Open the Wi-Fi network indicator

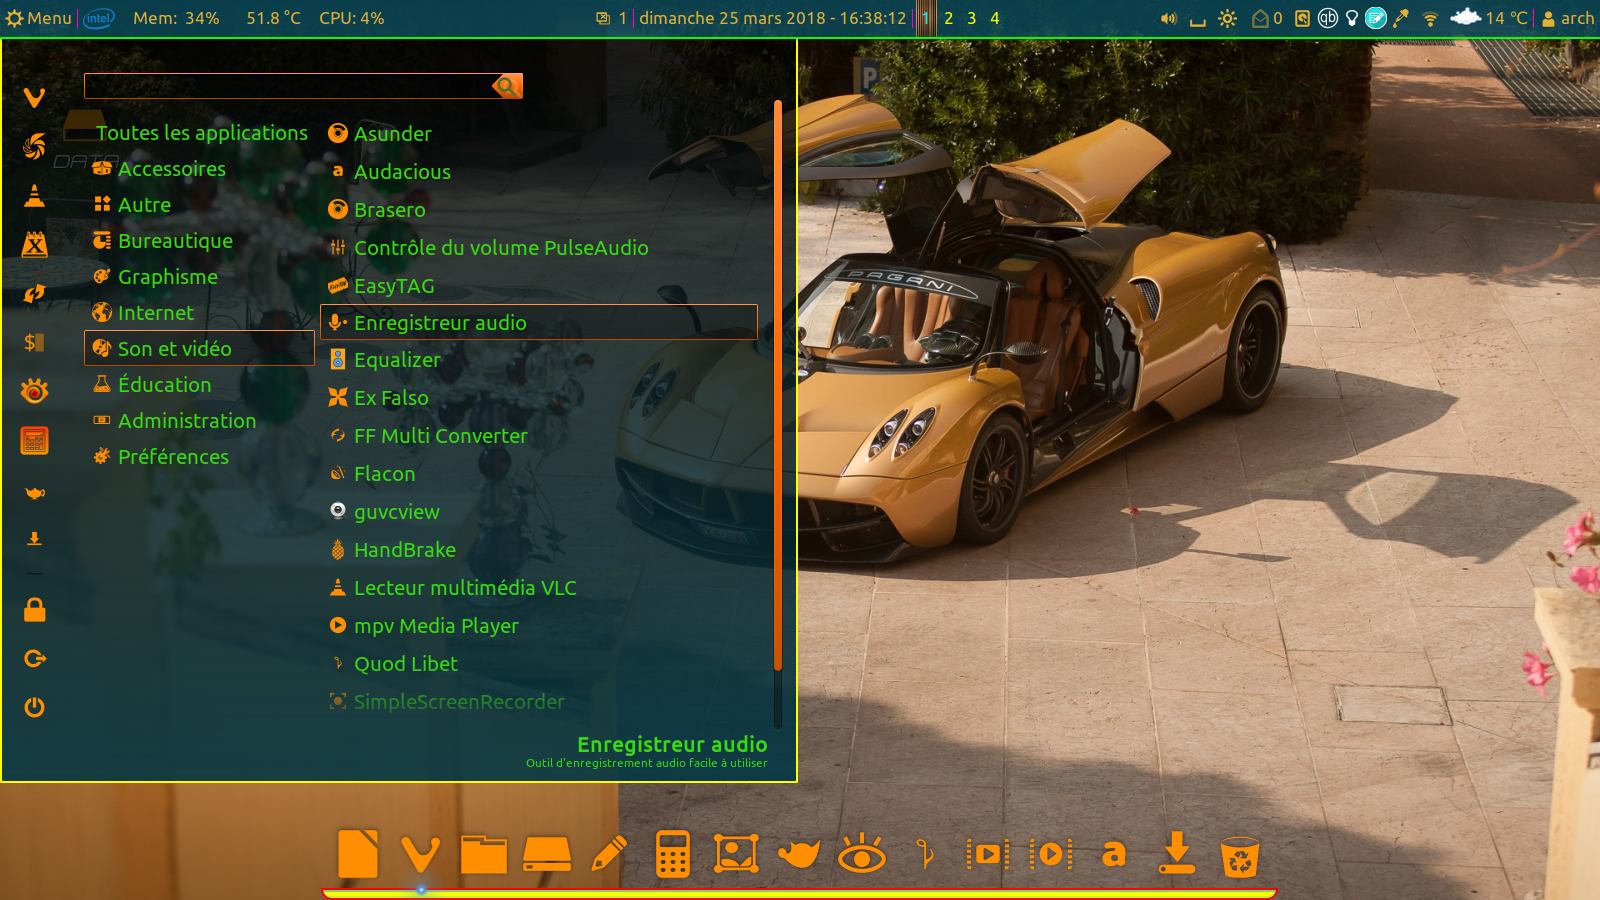point(1430,18)
